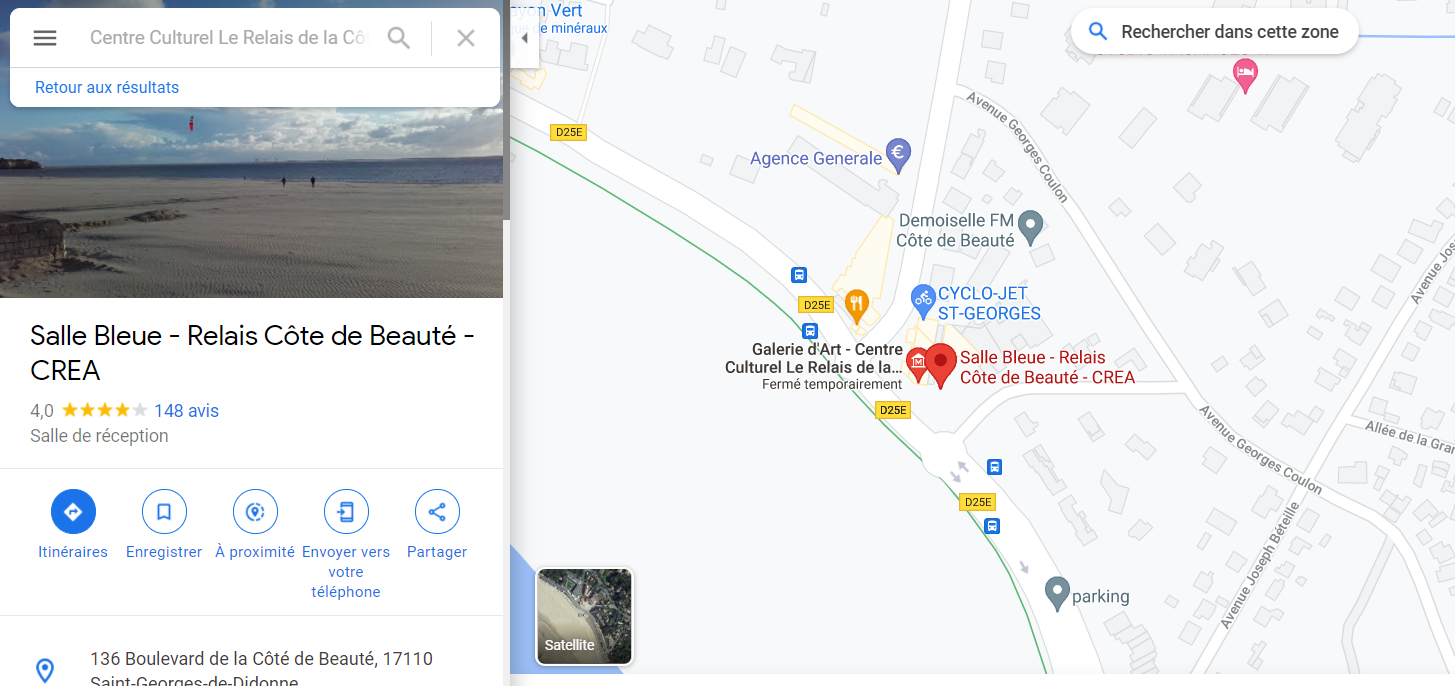Select the Agence Generale euro marker
The image size is (1455, 686).
898,154
